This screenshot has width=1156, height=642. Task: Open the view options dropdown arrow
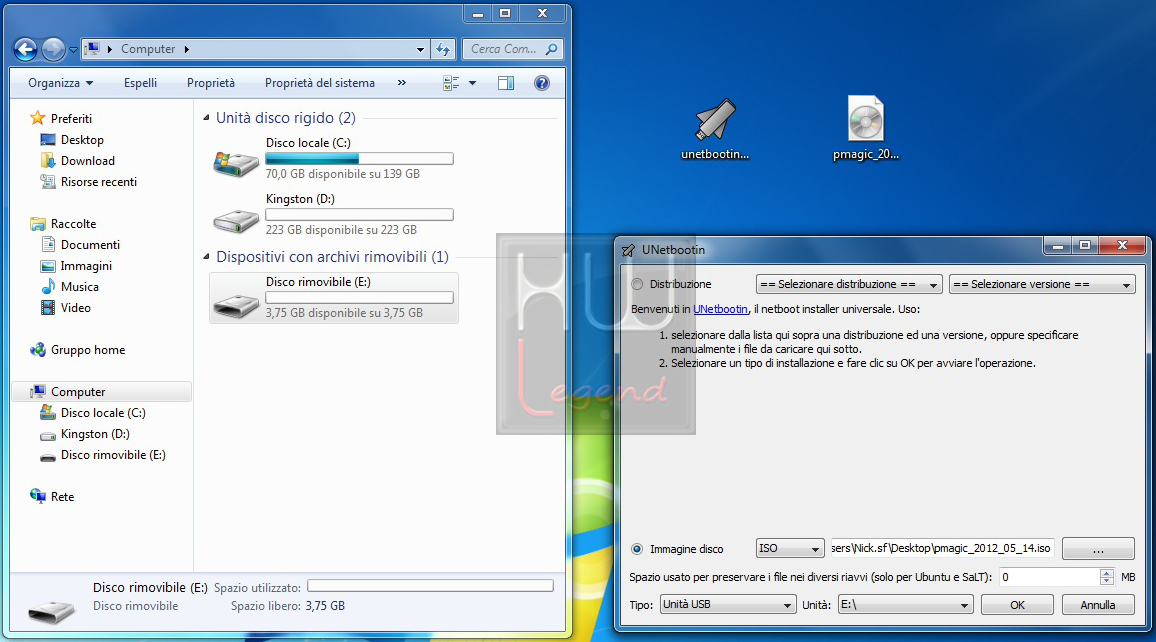click(x=473, y=83)
